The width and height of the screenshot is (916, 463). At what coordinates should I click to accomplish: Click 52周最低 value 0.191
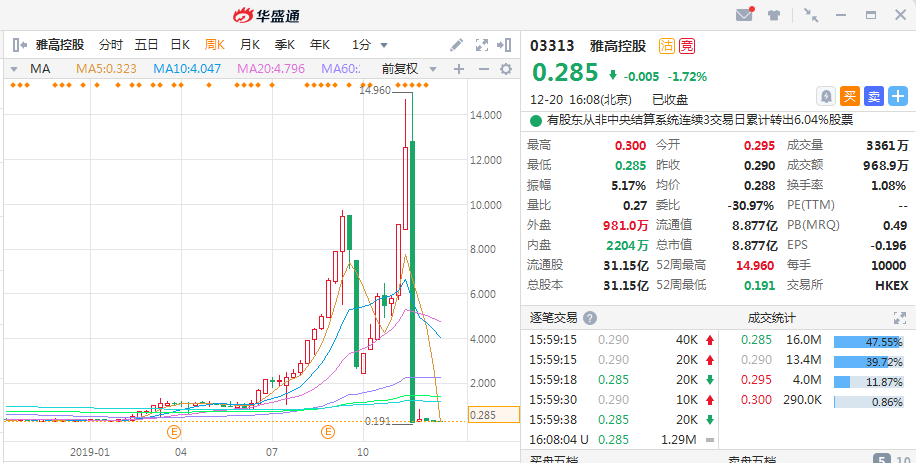click(x=759, y=286)
